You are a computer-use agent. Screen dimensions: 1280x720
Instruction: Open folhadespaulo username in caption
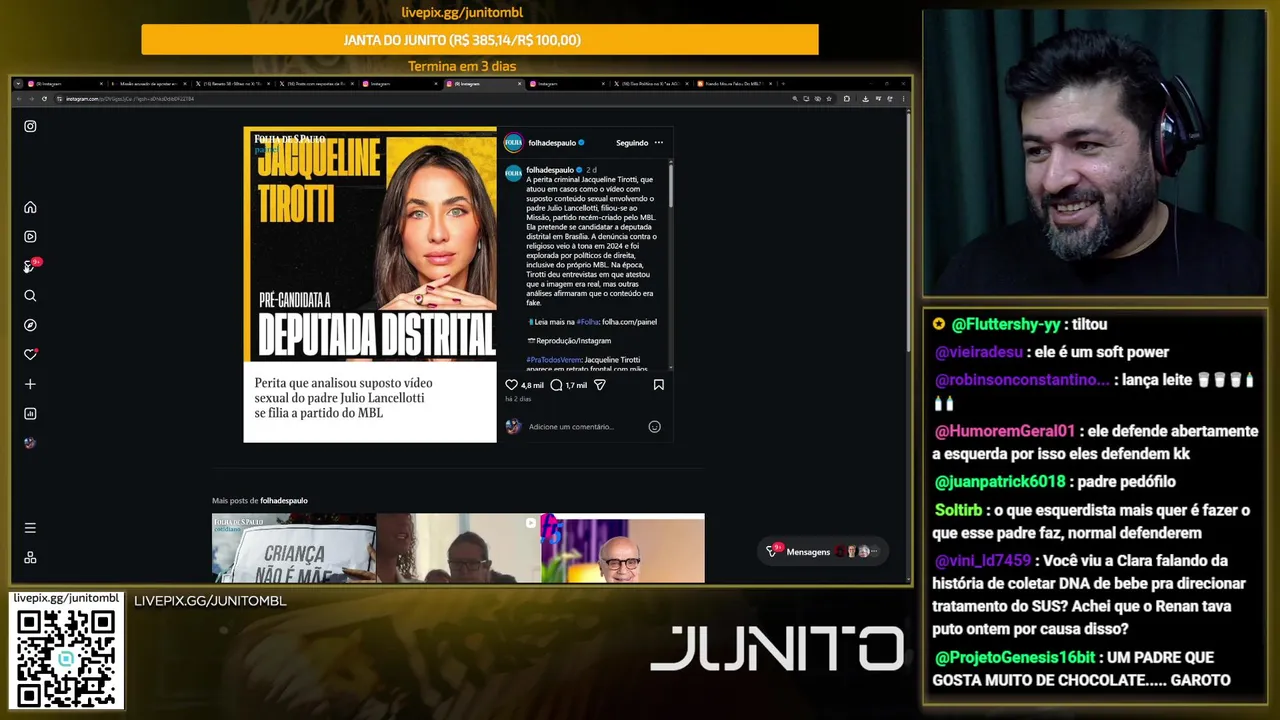point(550,170)
